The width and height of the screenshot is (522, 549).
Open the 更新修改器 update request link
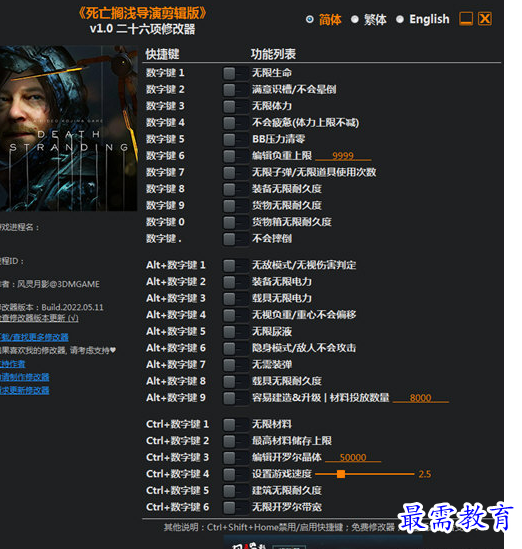(25, 390)
